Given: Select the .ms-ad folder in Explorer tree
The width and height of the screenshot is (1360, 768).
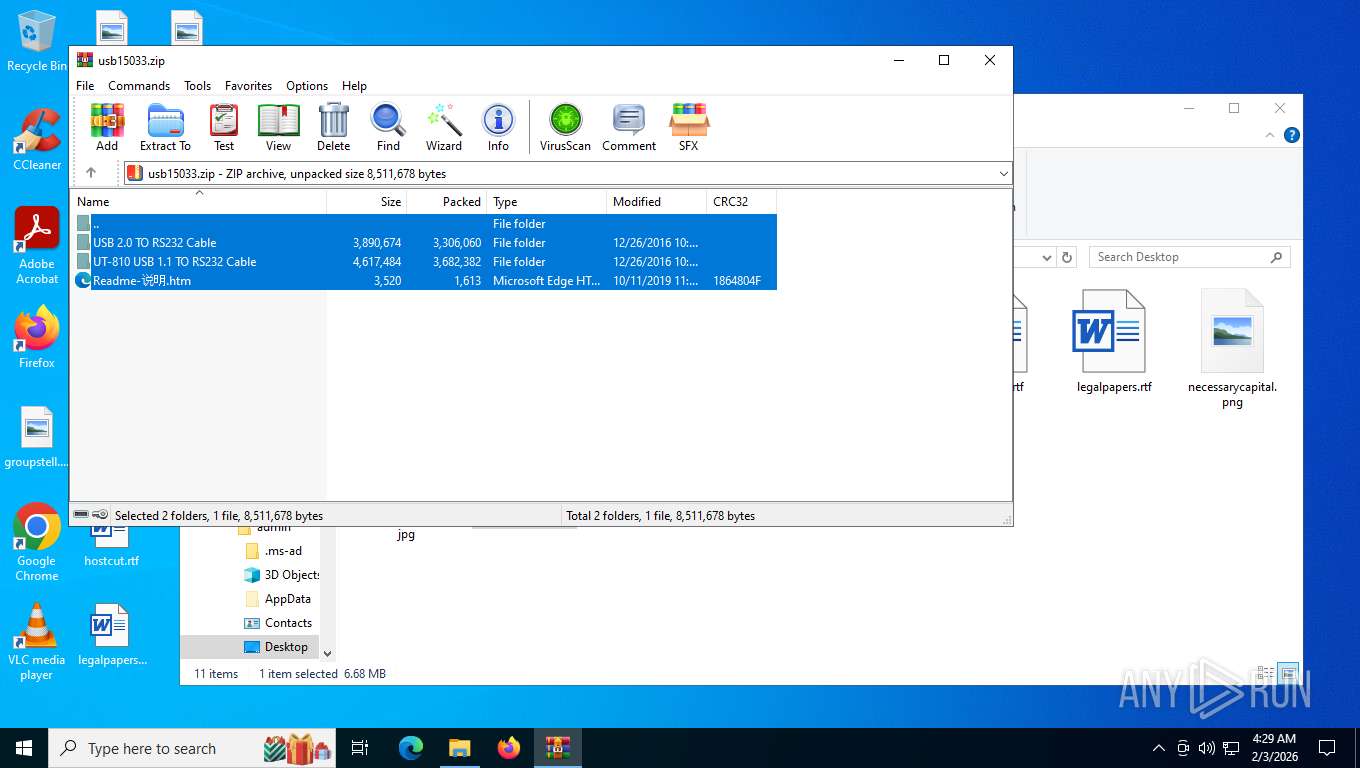Looking at the screenshot, I should point(274,551).
